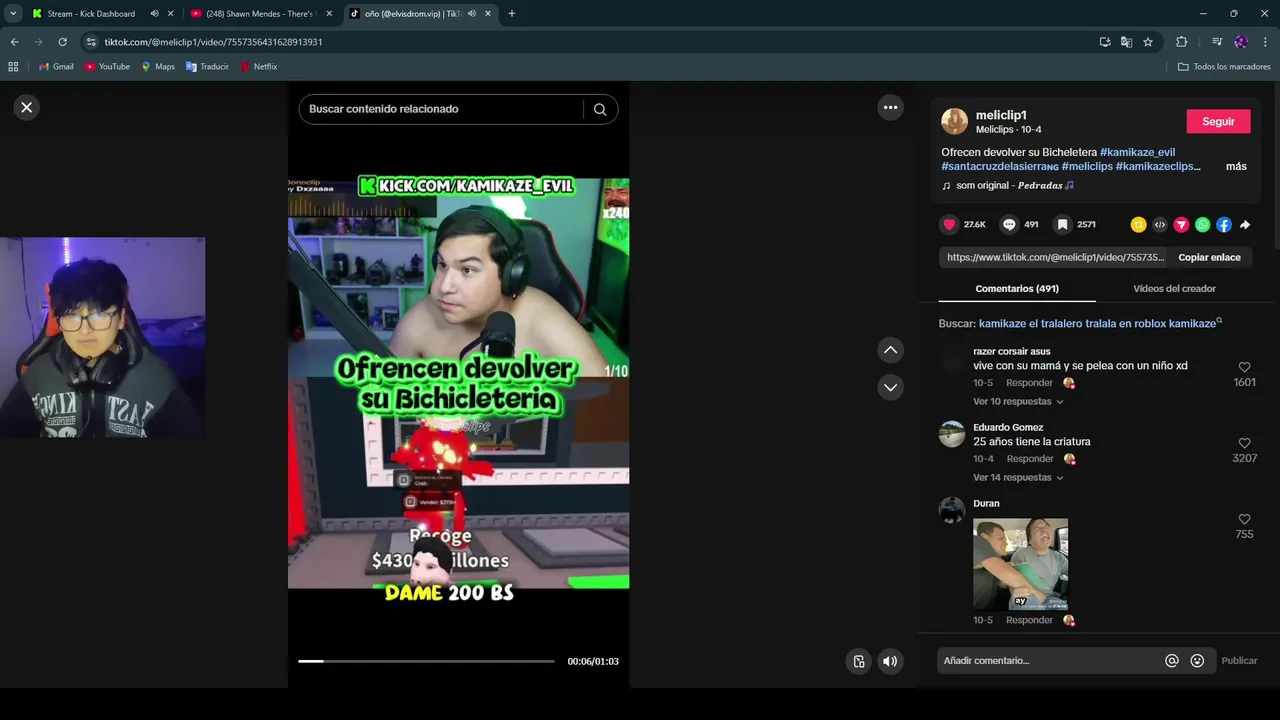Image resolution: width=1280 pixels, height=720 pixels.
Task: Close the TikTok video viewer
Action: pos(27,107)
